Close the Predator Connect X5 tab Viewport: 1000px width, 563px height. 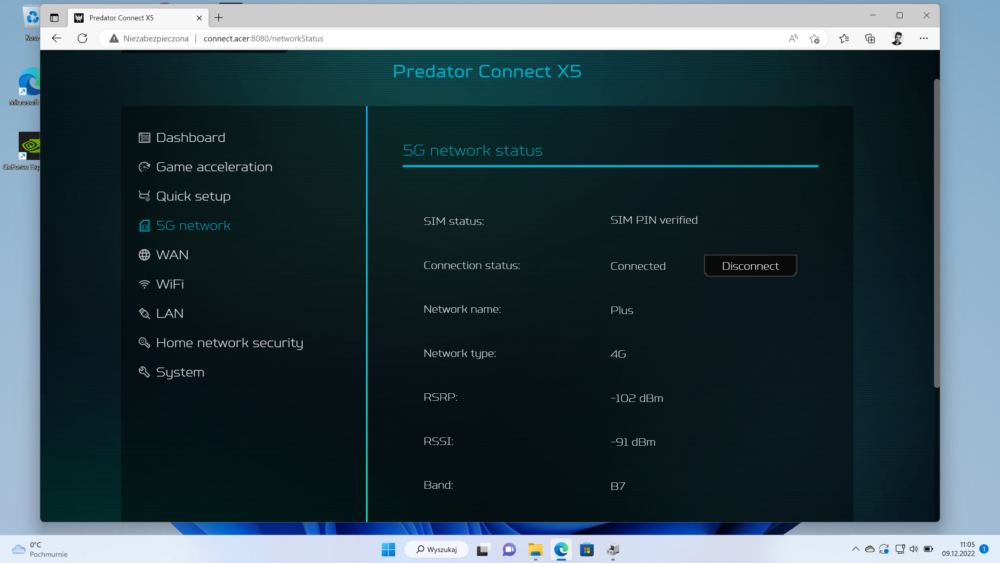(199, 18)
